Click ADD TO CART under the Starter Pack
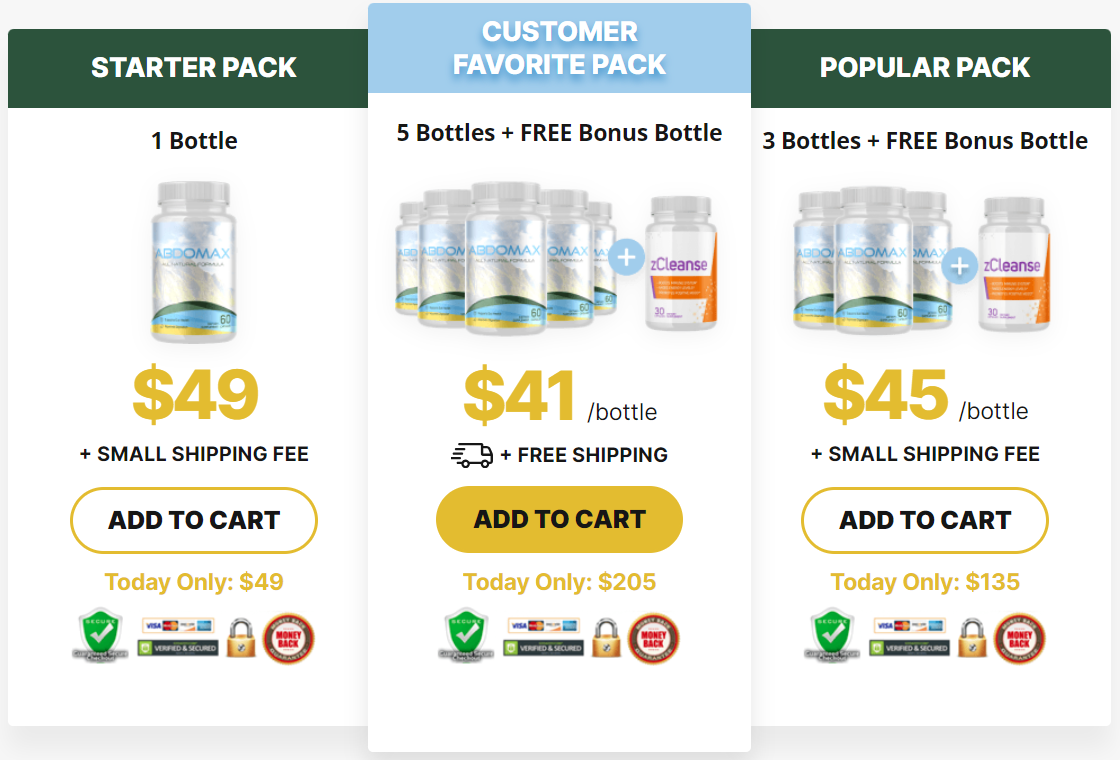 tap(193, 520)
